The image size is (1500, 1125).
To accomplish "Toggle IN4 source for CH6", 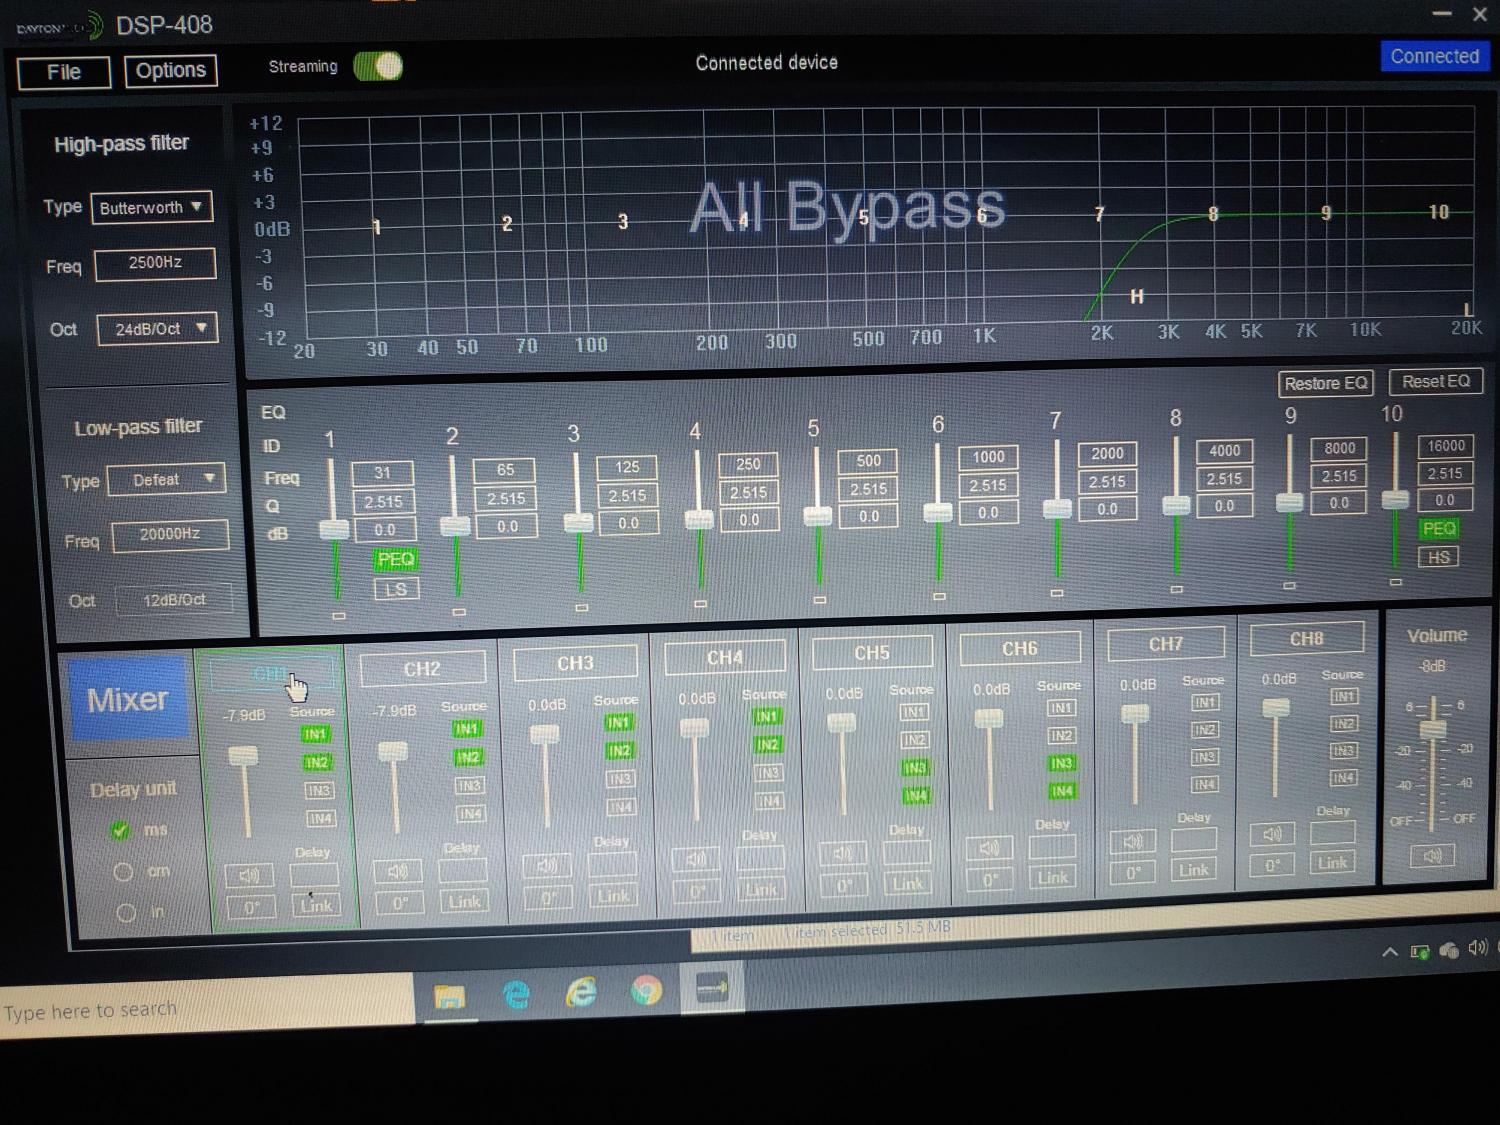I will pos(1062,791).
